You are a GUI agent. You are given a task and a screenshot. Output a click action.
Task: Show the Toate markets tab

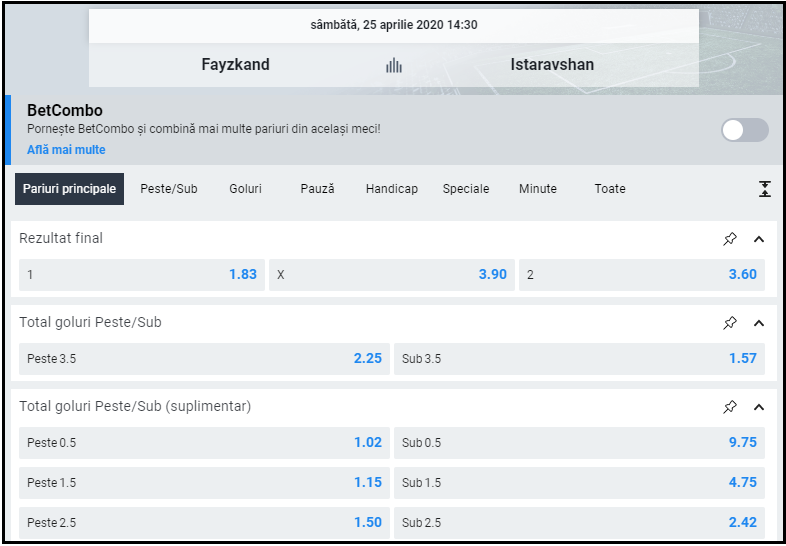click(x=610, y=189)
